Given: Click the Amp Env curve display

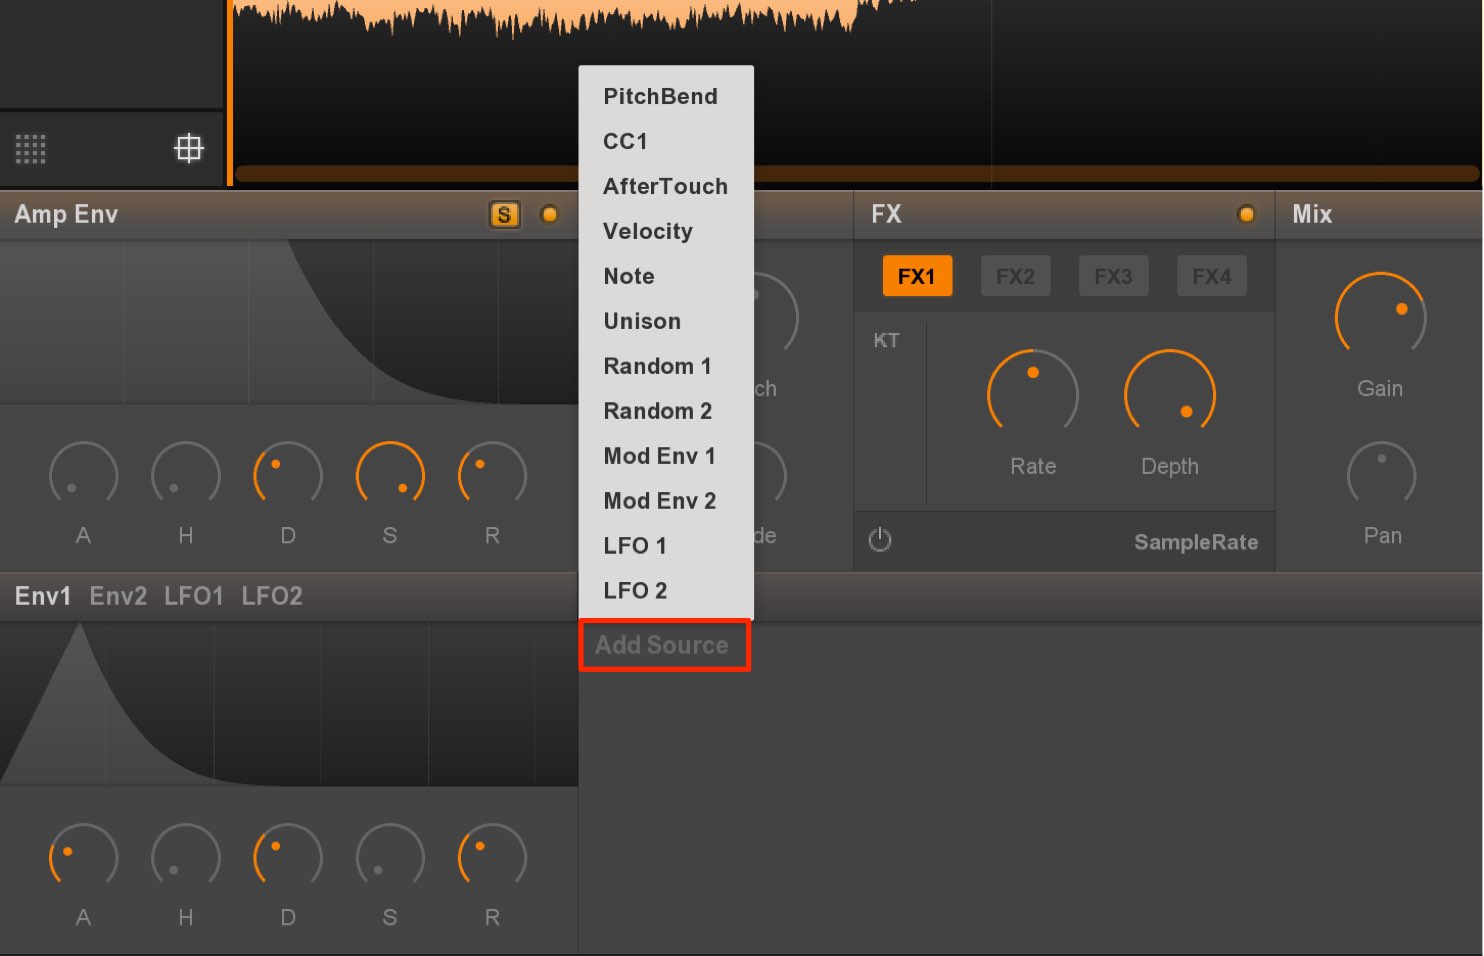Looking at the screenshot, I should [x=289, y=322].
